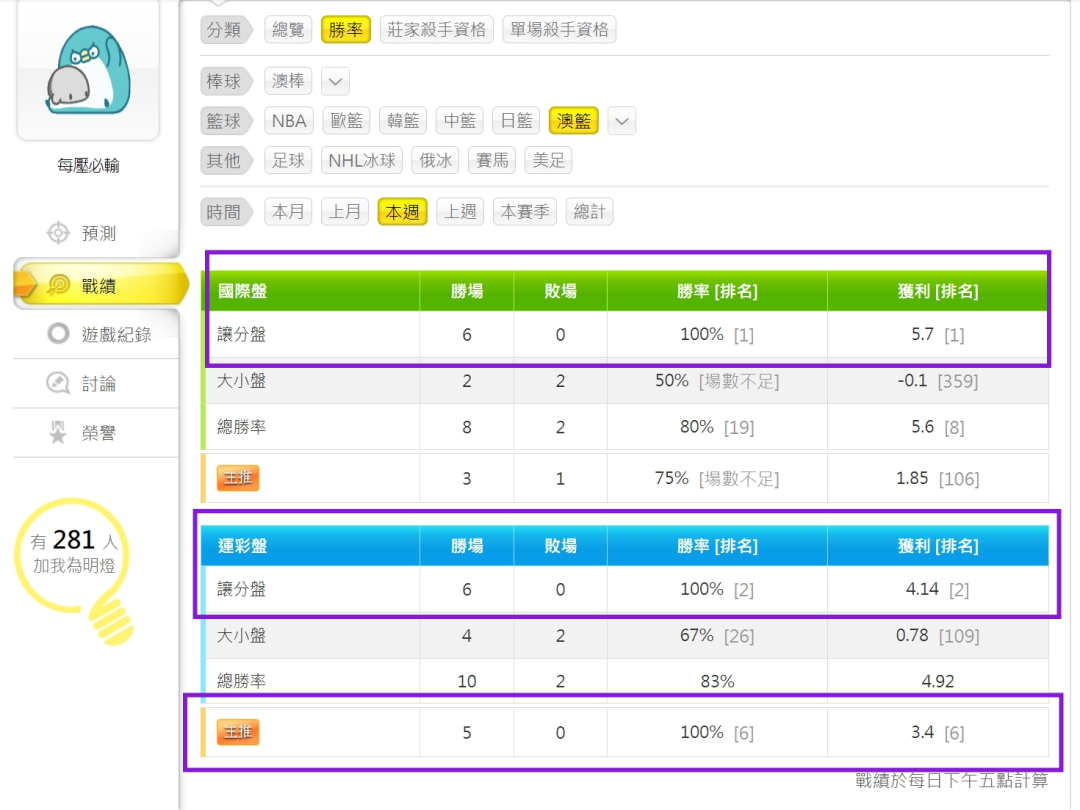Click the penguin avatar image
This screenshot has width=1080, height=810.
click(x=88, y=70)
